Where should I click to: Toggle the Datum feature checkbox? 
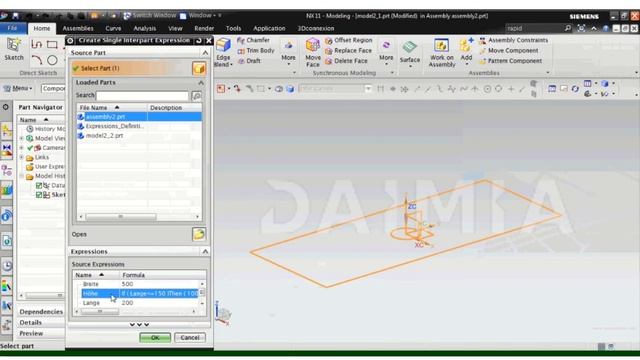(x=39, y=185)
